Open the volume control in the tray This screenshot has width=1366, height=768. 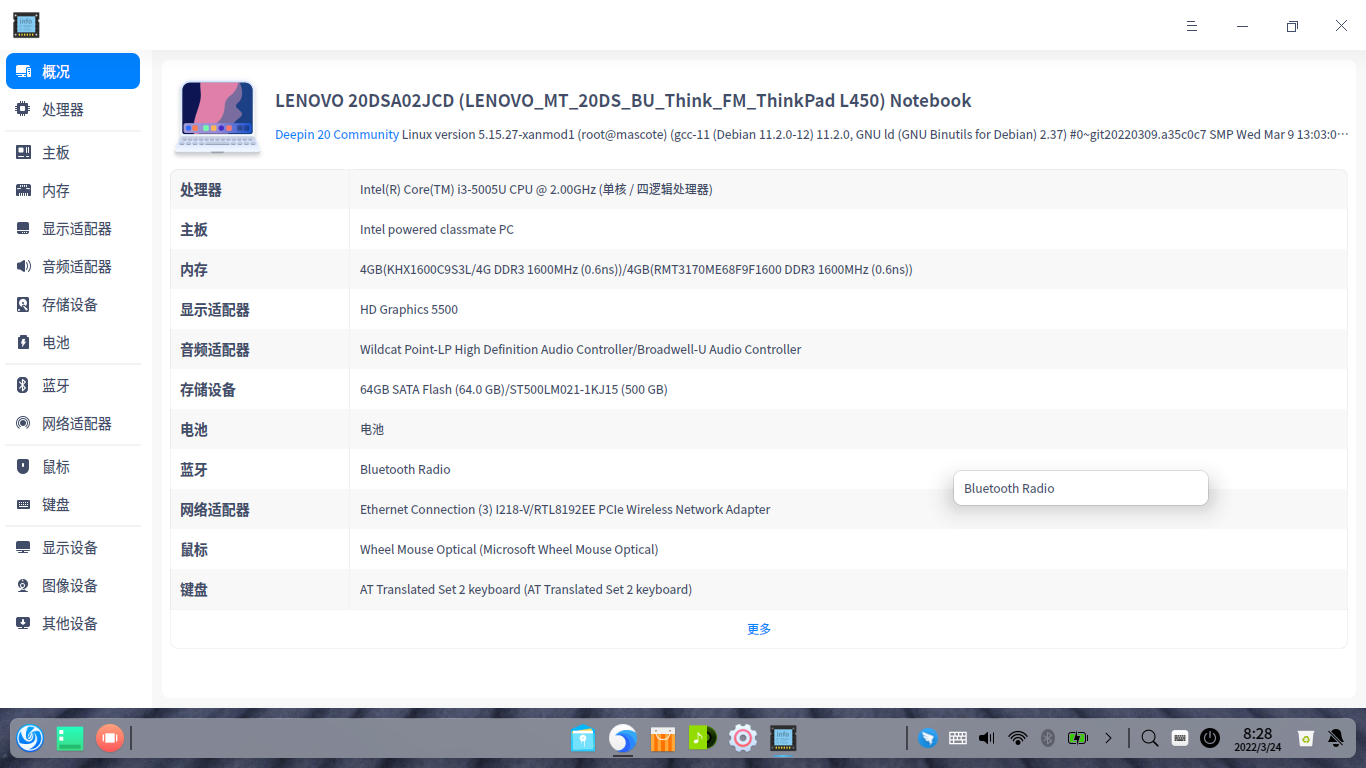pyautogui.click(x=988, y=738)
